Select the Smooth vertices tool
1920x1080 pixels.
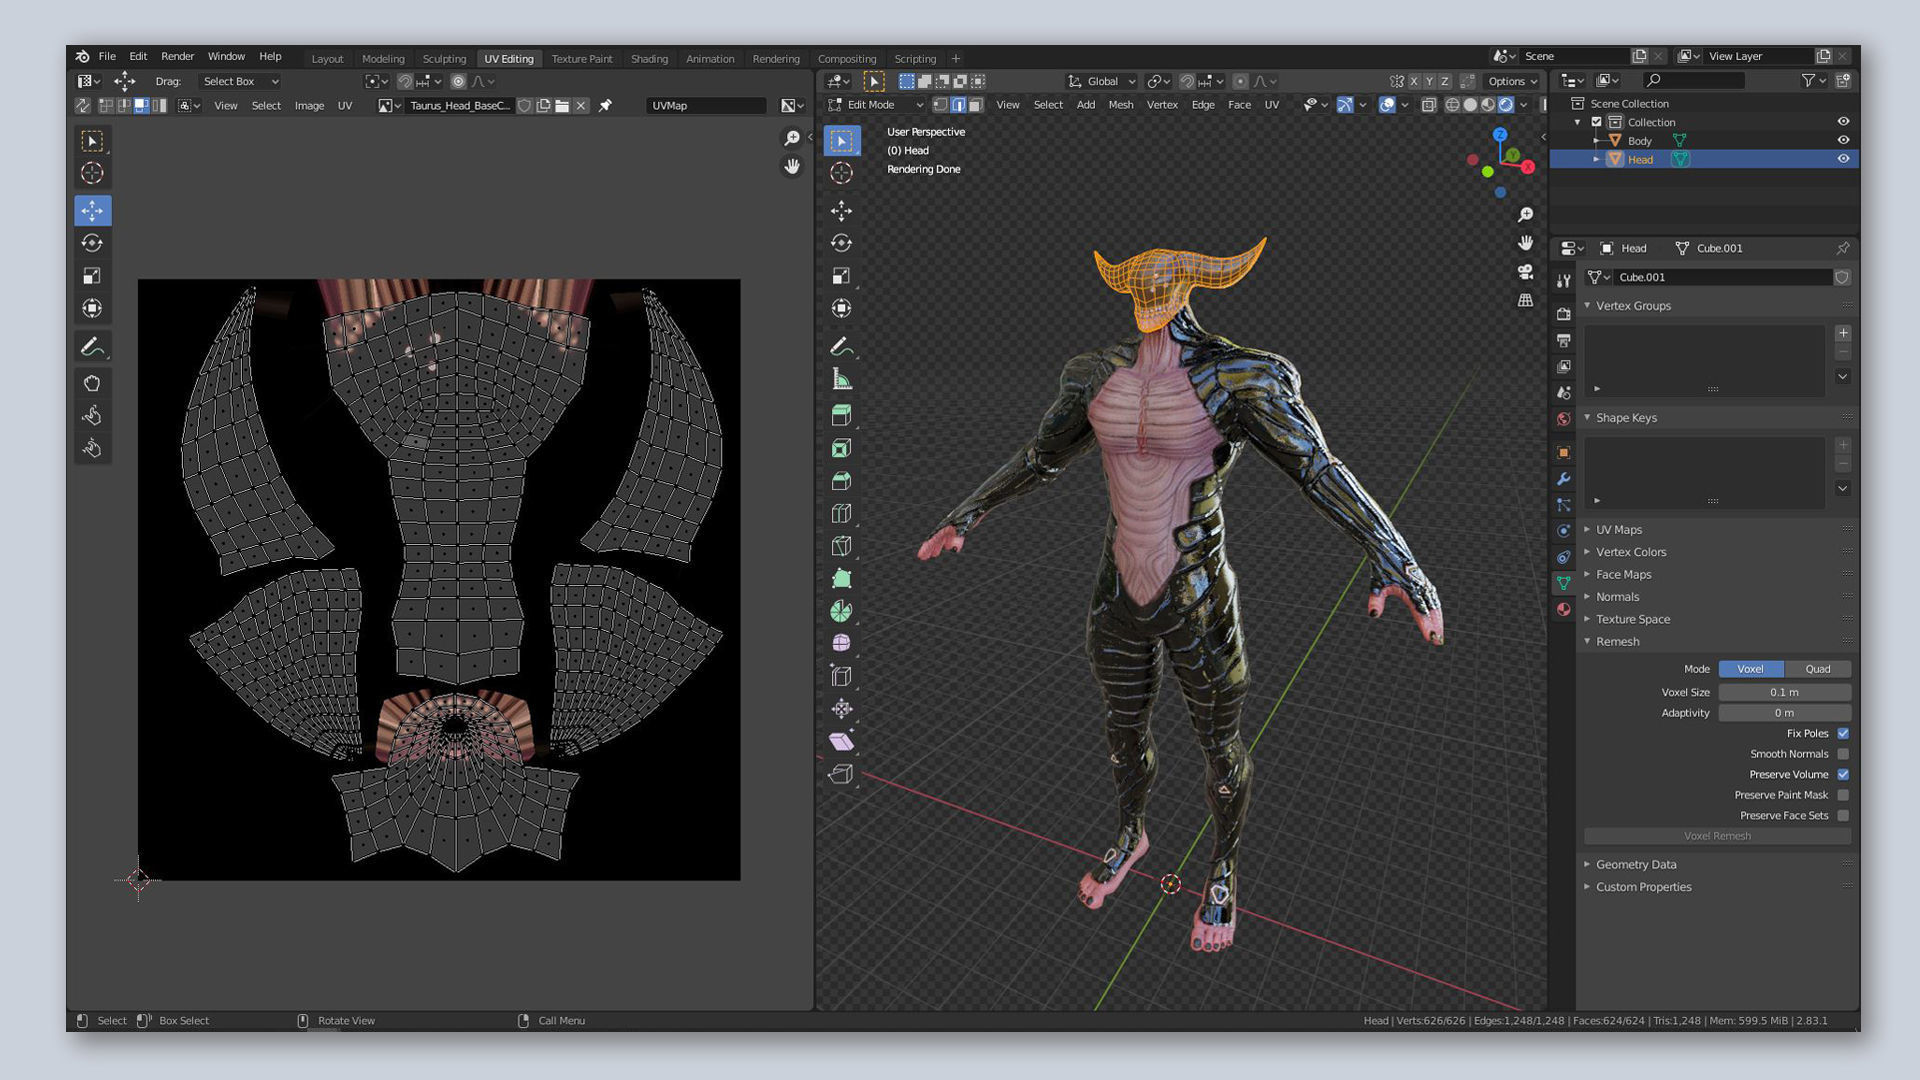[841, 643]
